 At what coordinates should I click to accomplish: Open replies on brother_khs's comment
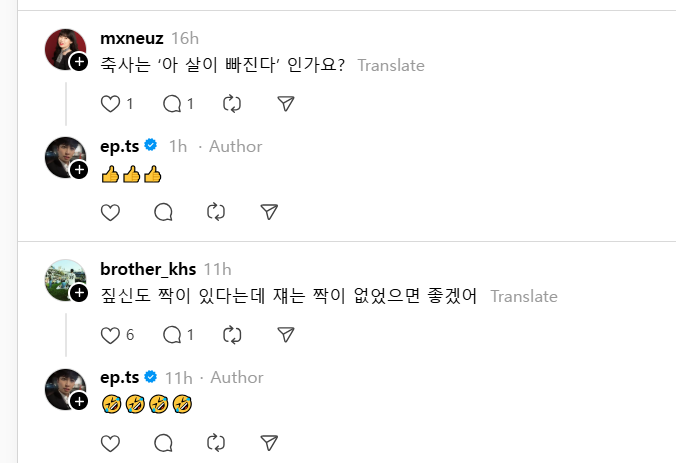pyautogui.click(x=171, y=334)
